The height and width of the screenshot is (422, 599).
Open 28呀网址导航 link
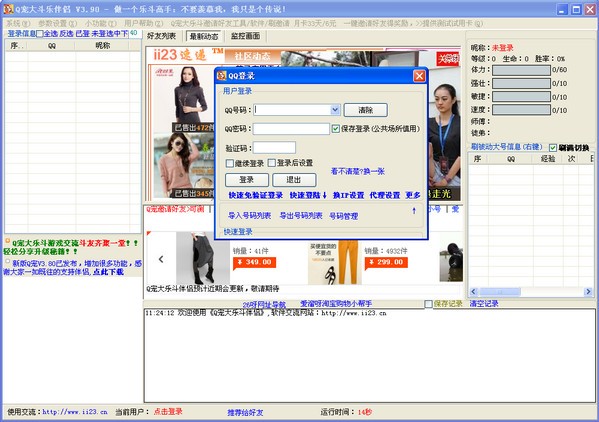coord(264,305)
